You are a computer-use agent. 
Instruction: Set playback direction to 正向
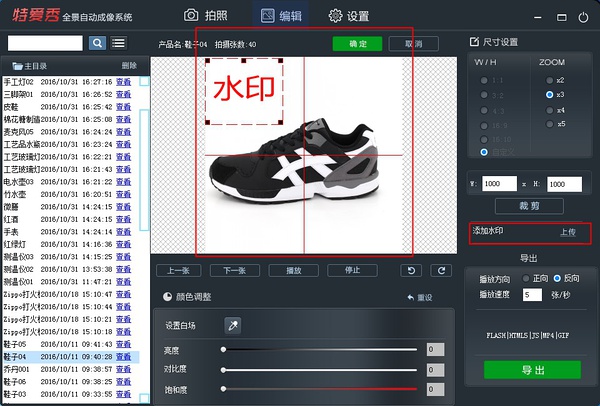(526, 279)
